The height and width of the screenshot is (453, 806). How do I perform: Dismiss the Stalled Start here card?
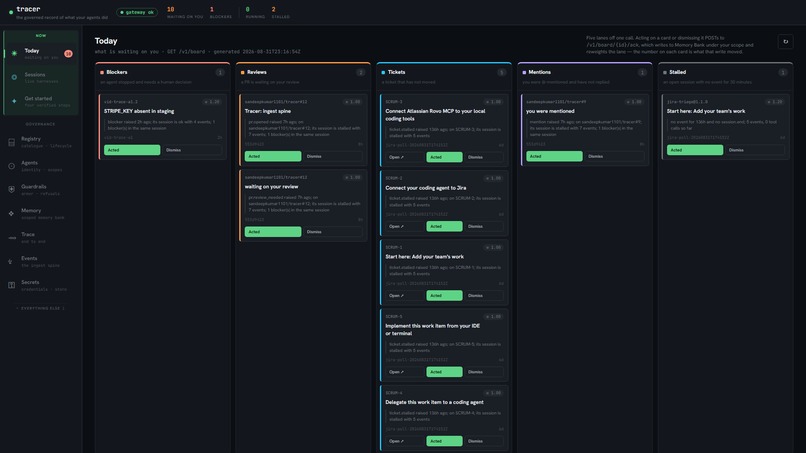(x=755, y=150)
